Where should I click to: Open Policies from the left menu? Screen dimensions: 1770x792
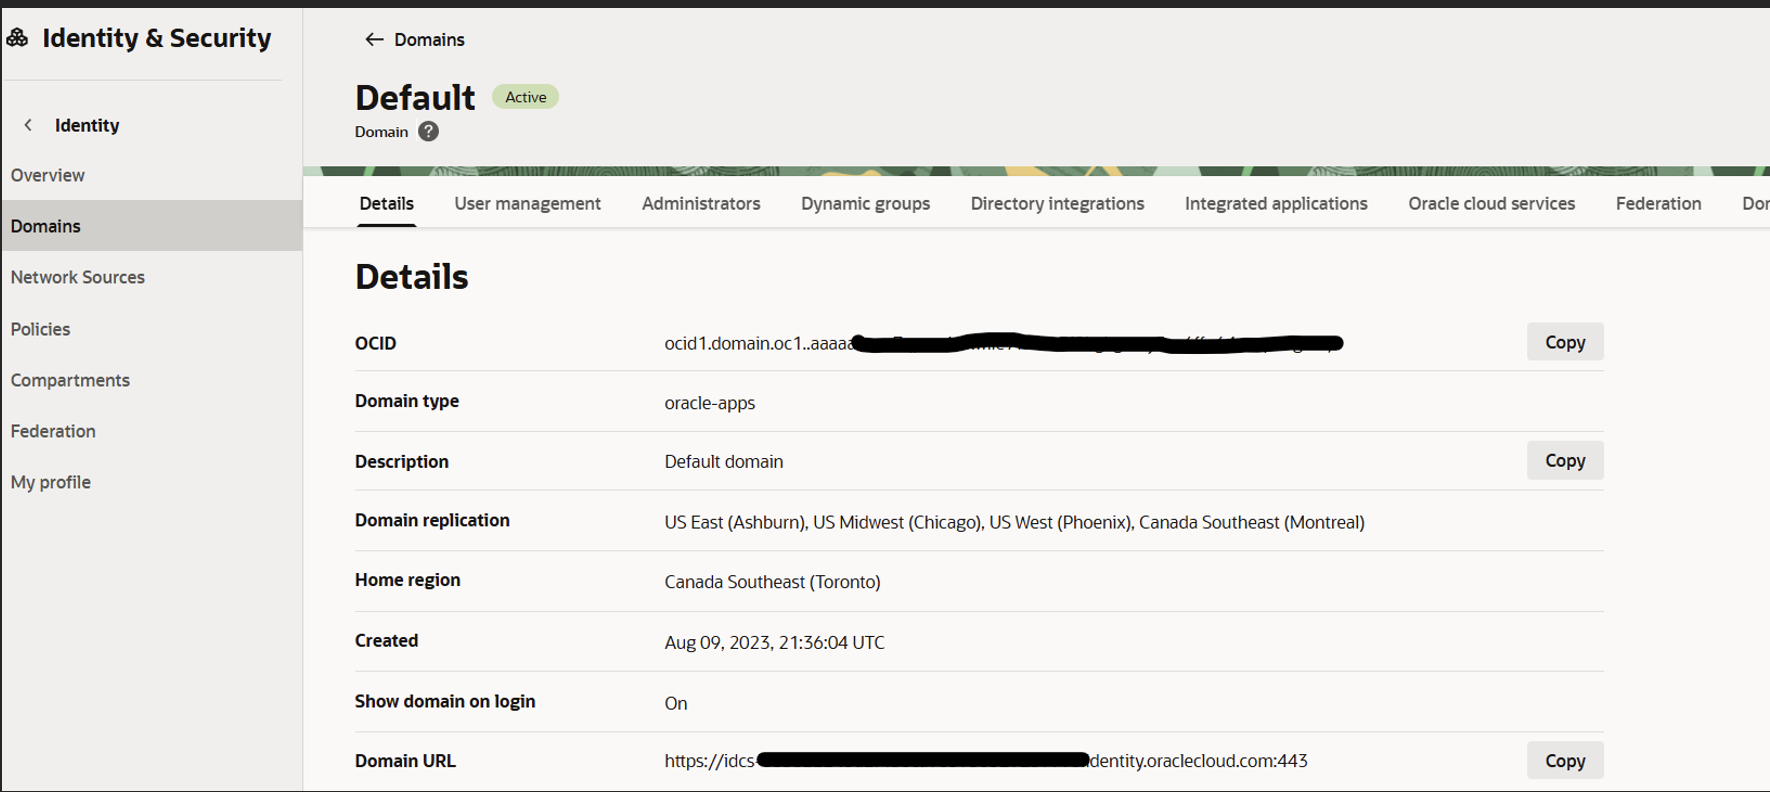(x=41, y=329)
